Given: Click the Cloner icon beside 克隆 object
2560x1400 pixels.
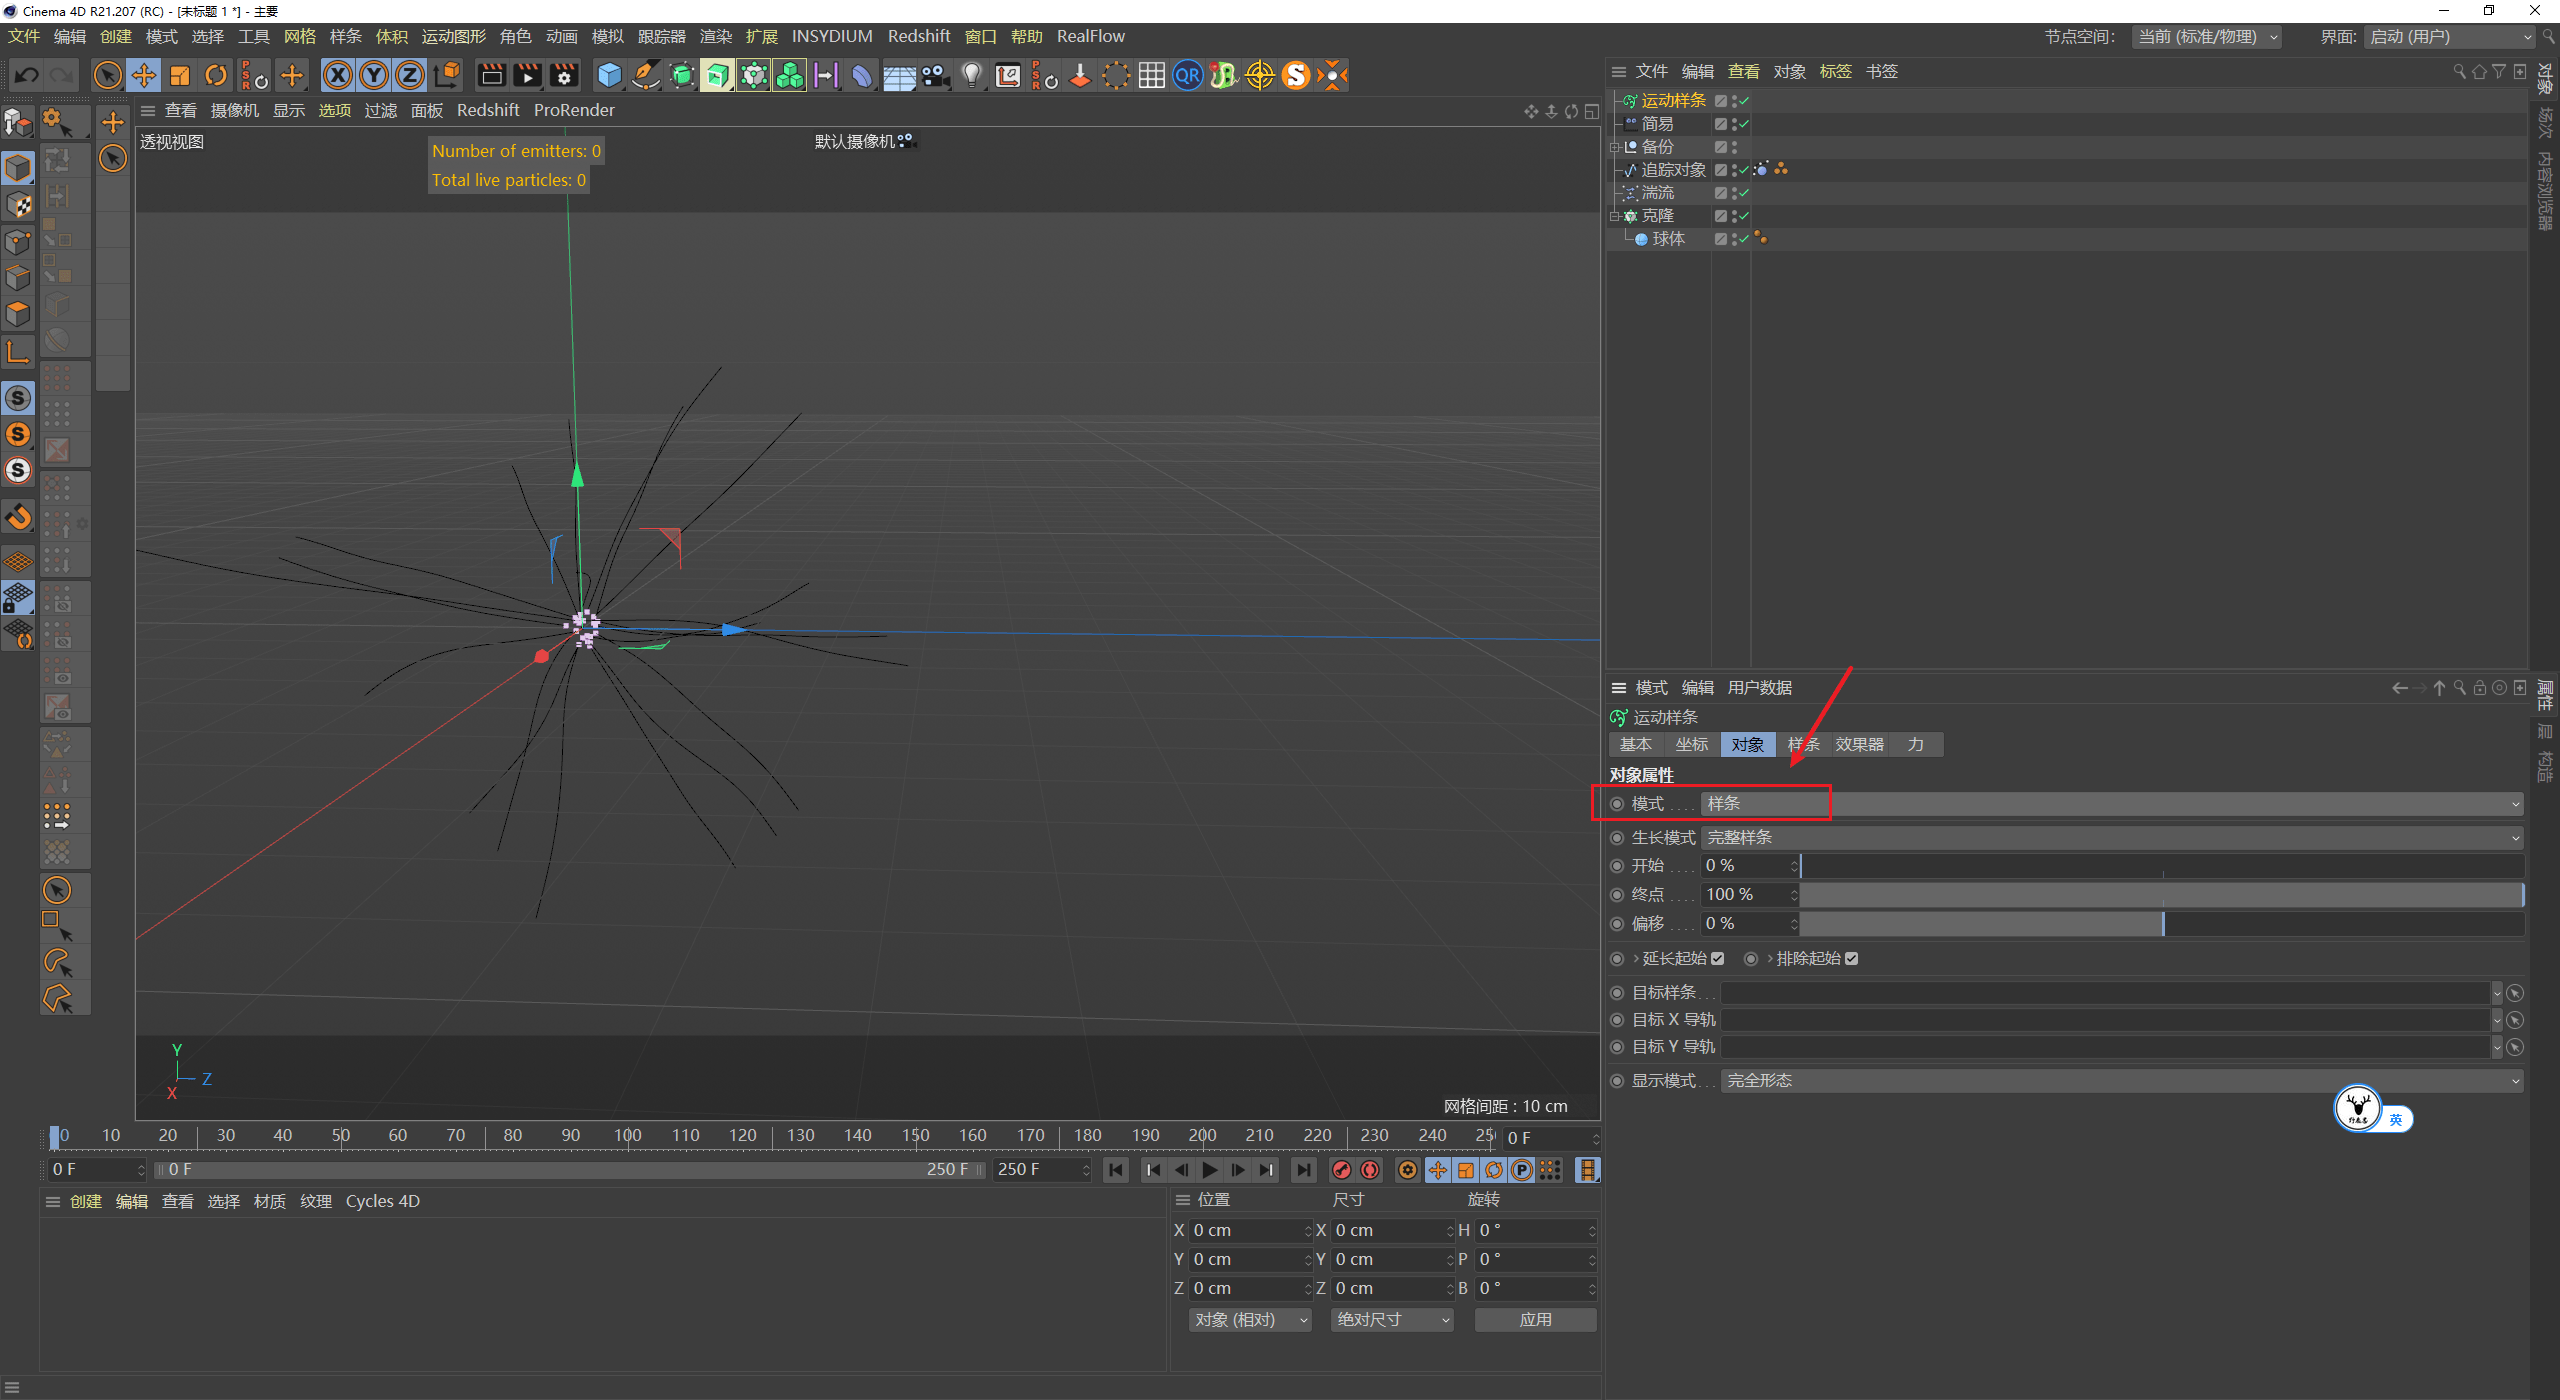Looking at the screenshot, I should [x=1630, y=215].
